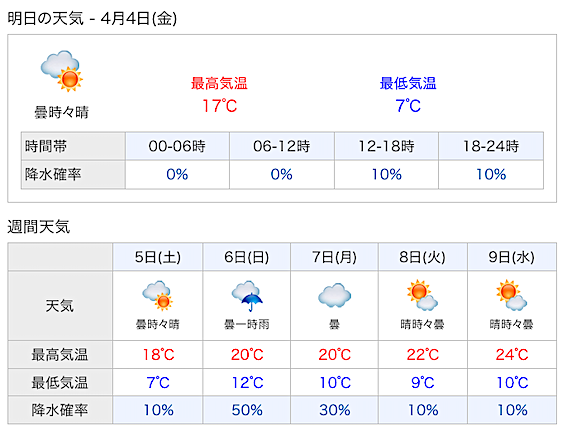567x431 pixels.
Task: Click the 5日(土) cloud and sun icon
Action: point(157,296)
